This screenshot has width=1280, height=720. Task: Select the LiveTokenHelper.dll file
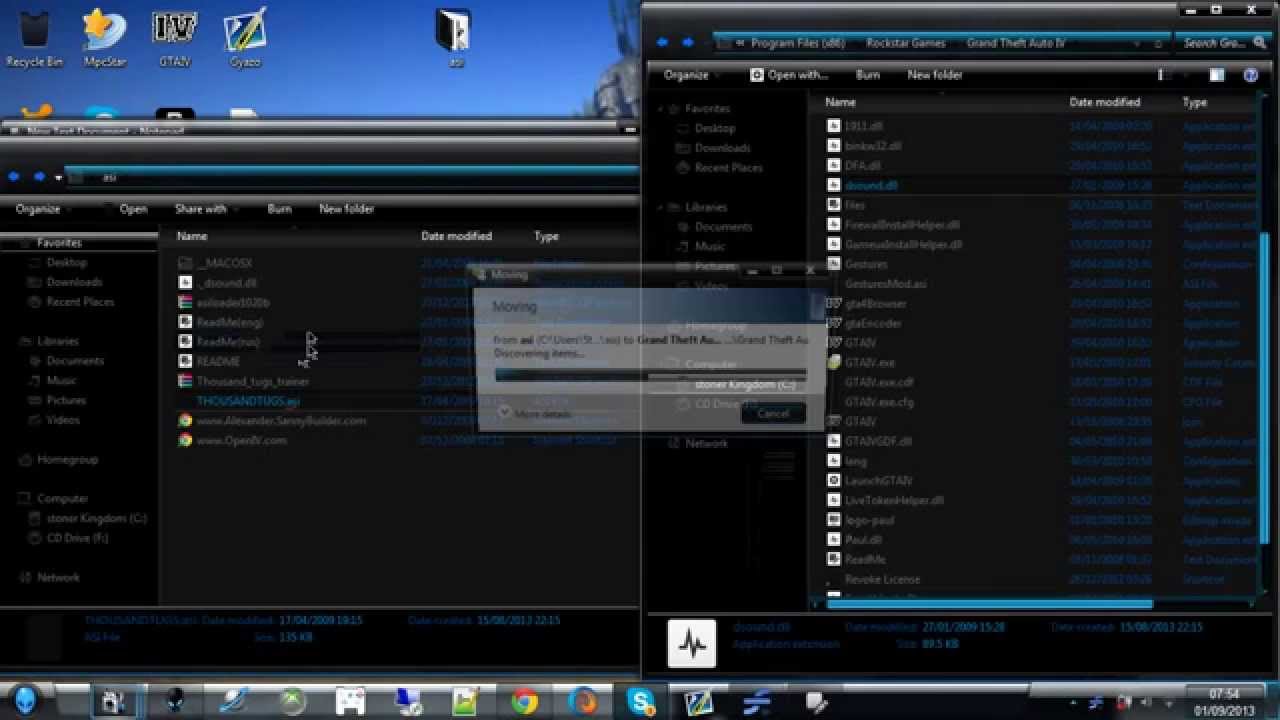(x=893, y=500)
